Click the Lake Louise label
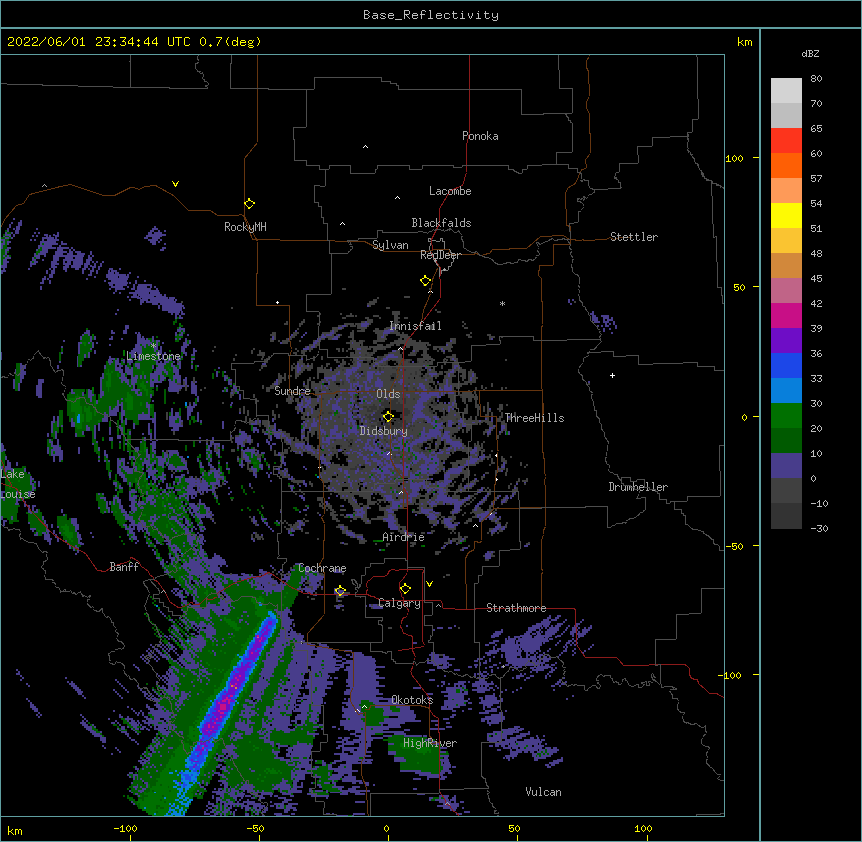The image size is (862, 842). [x=16, y=484]
